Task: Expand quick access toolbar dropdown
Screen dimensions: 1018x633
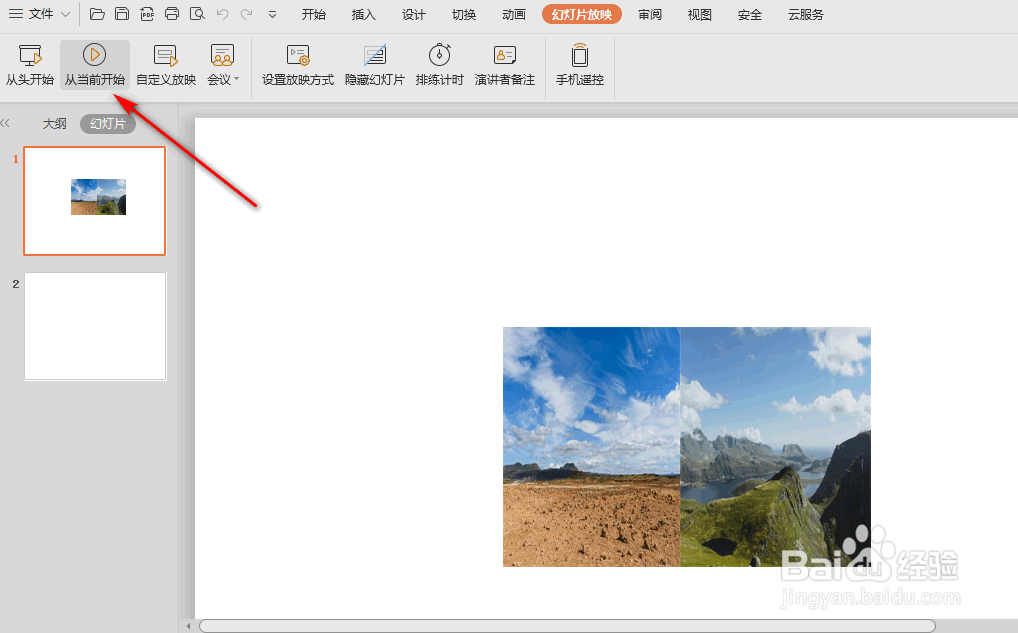Action: tap(272, 14)
